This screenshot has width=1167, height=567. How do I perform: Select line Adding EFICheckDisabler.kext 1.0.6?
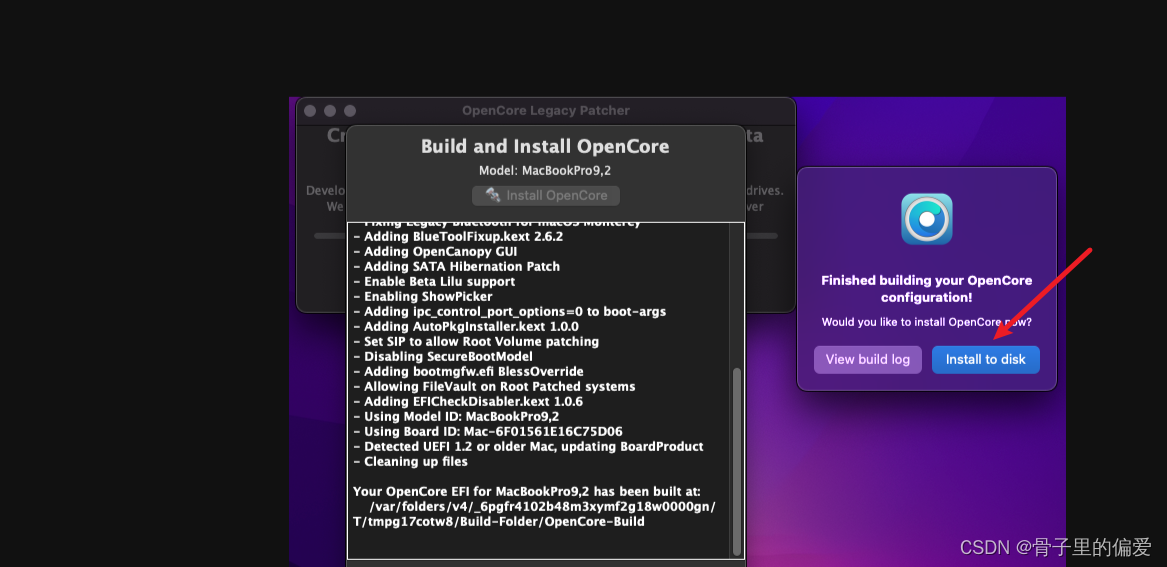click(x=468, y=402)
